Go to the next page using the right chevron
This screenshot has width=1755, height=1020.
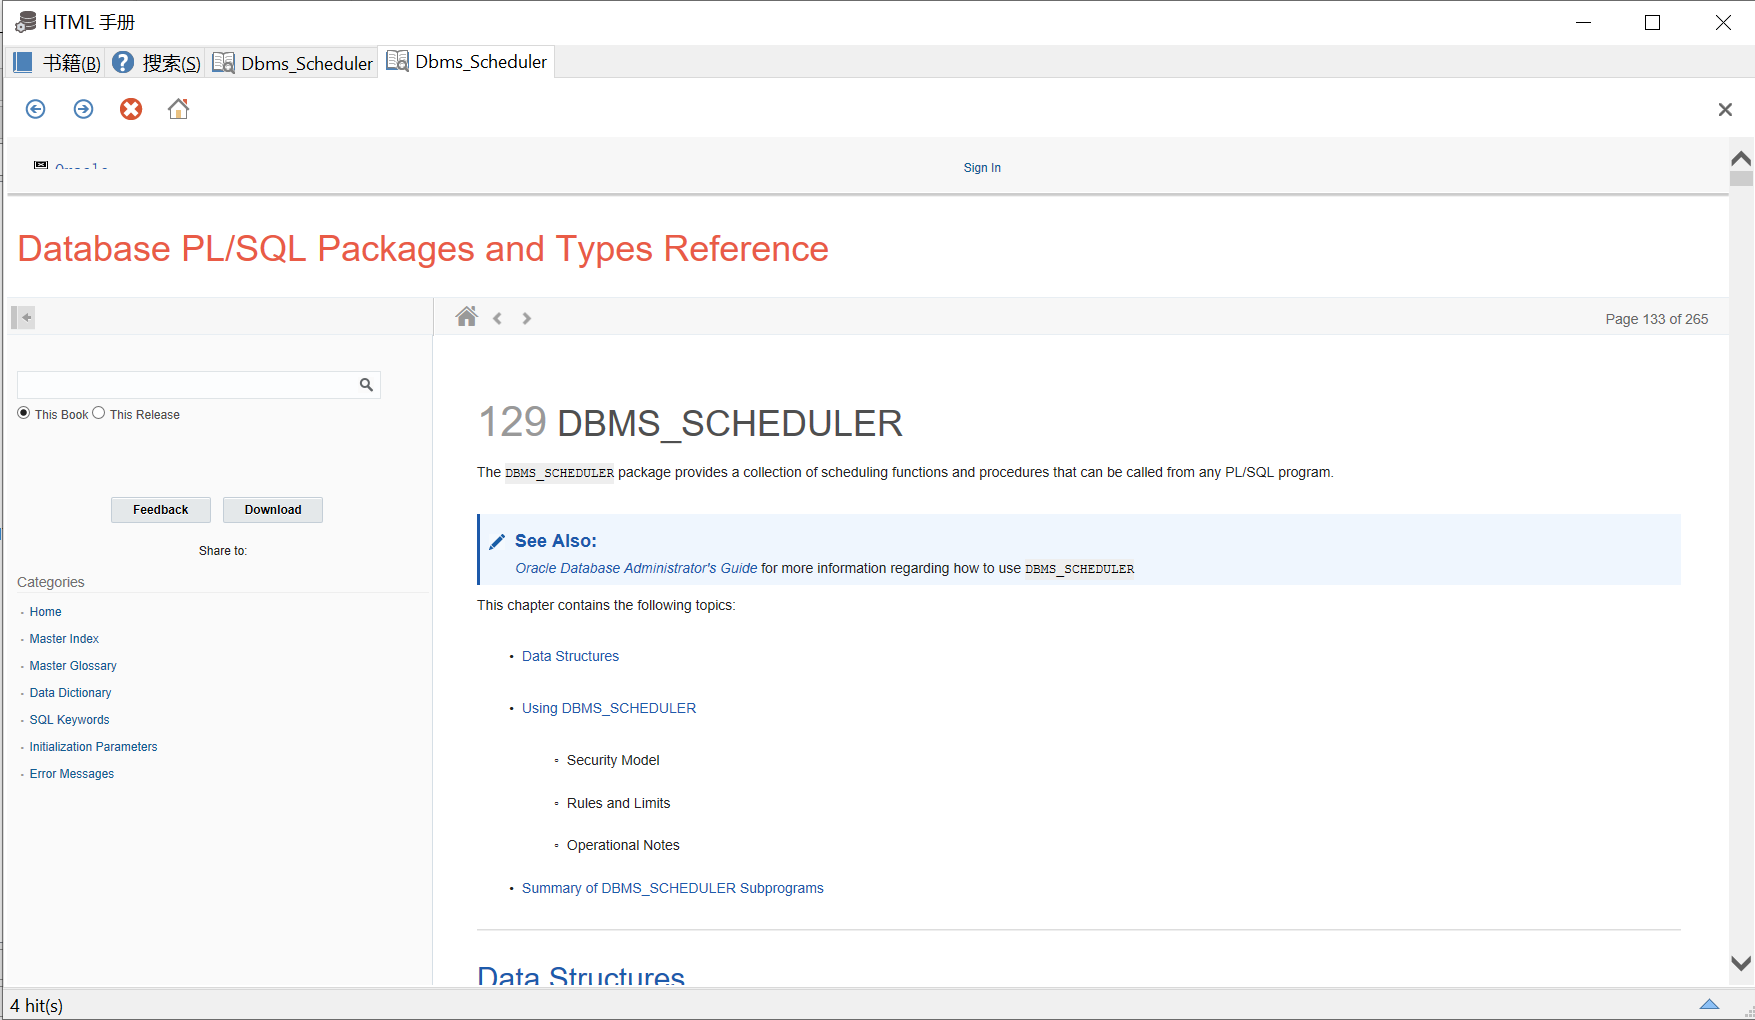coord(526,319)
